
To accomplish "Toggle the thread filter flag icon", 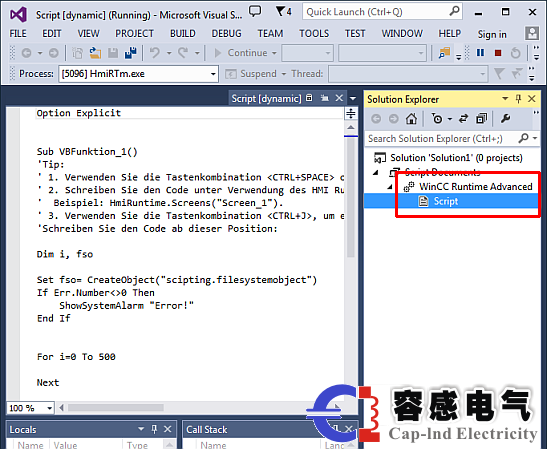I will coord(499,74).
